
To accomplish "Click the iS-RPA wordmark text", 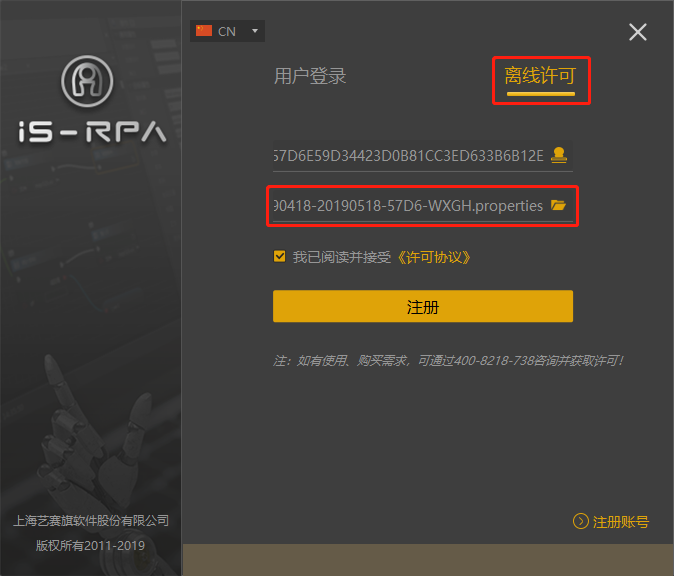I will point(91,132).
